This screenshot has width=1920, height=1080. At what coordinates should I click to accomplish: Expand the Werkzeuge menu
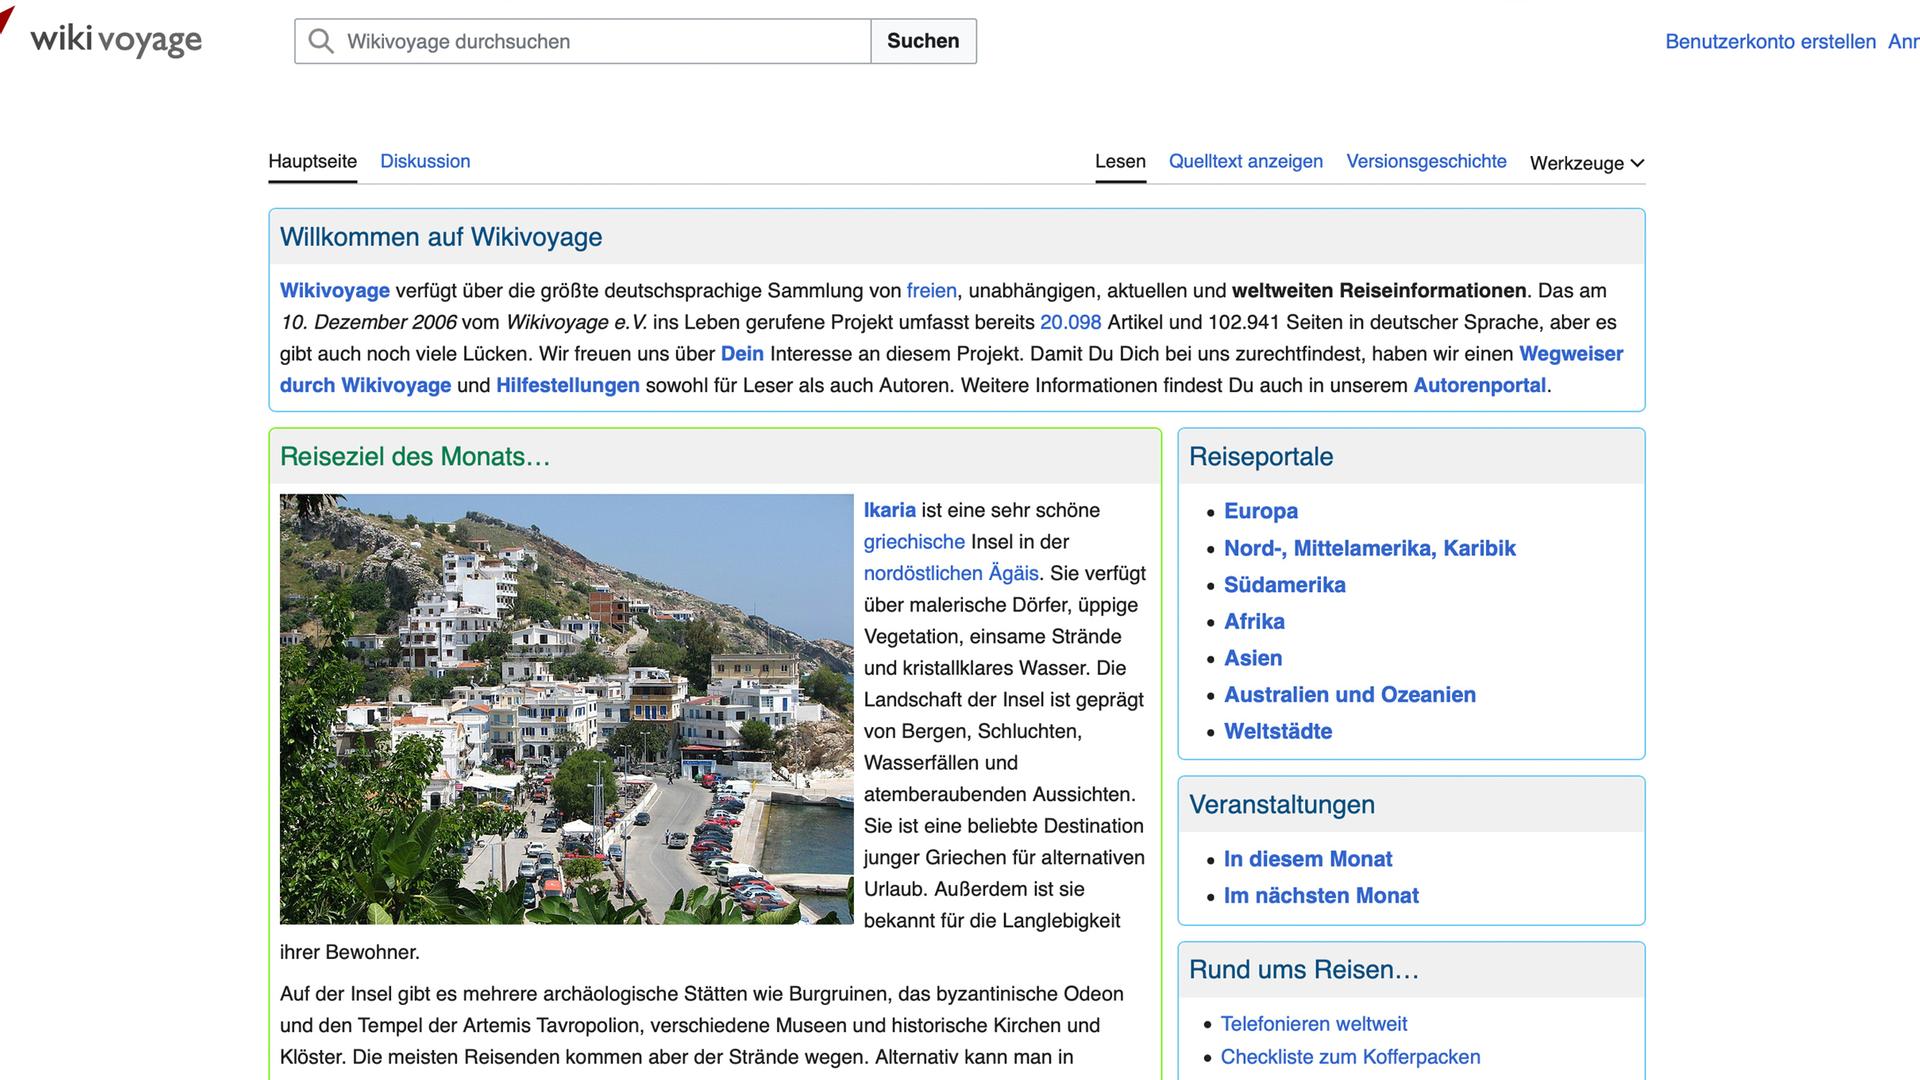tap(1585, 162)
